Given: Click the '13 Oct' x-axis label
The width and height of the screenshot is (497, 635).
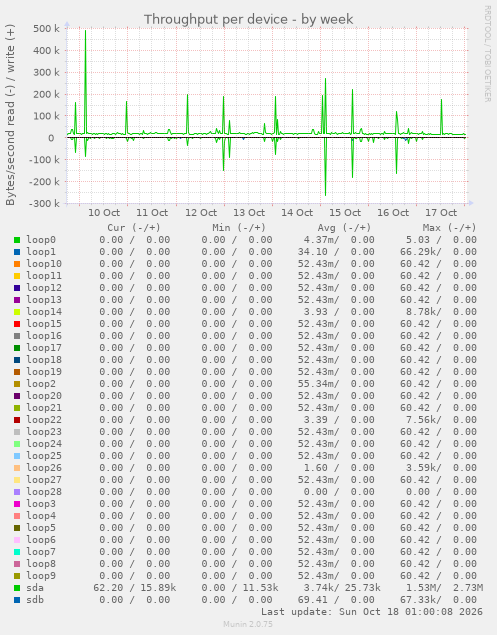Looking at the screenshot, I should [x=249, y=213].
